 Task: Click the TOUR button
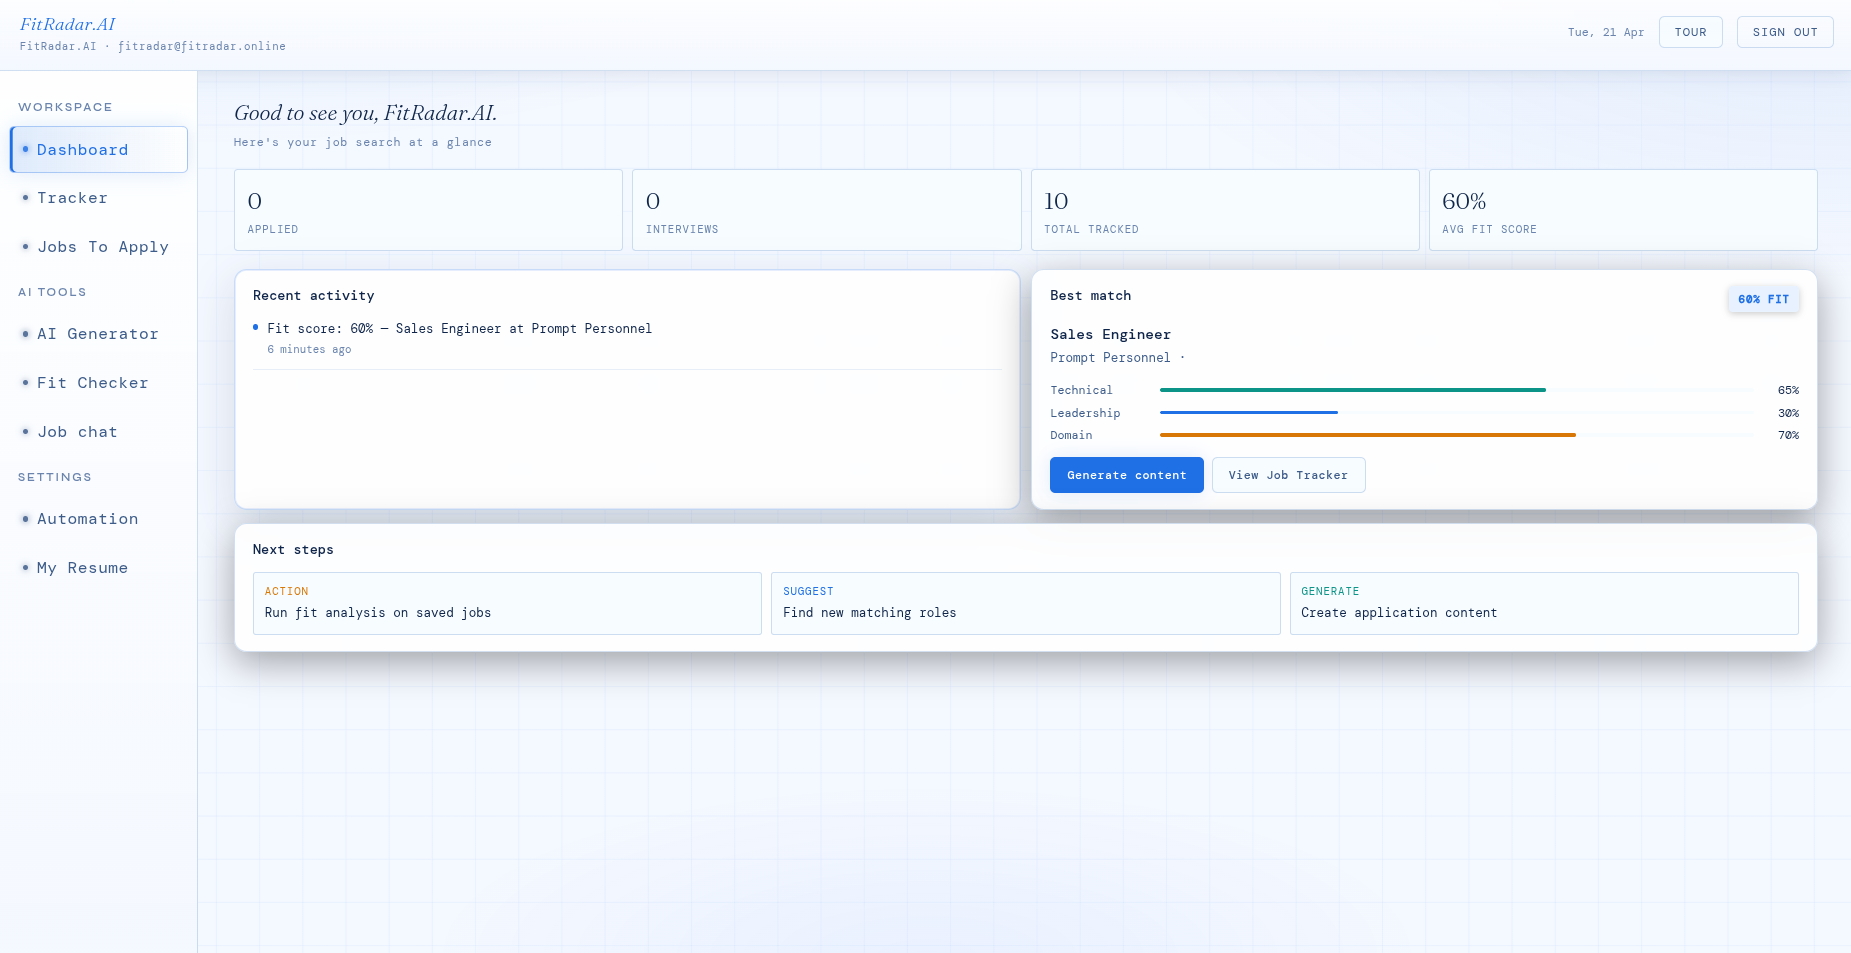click(1691, 32)
